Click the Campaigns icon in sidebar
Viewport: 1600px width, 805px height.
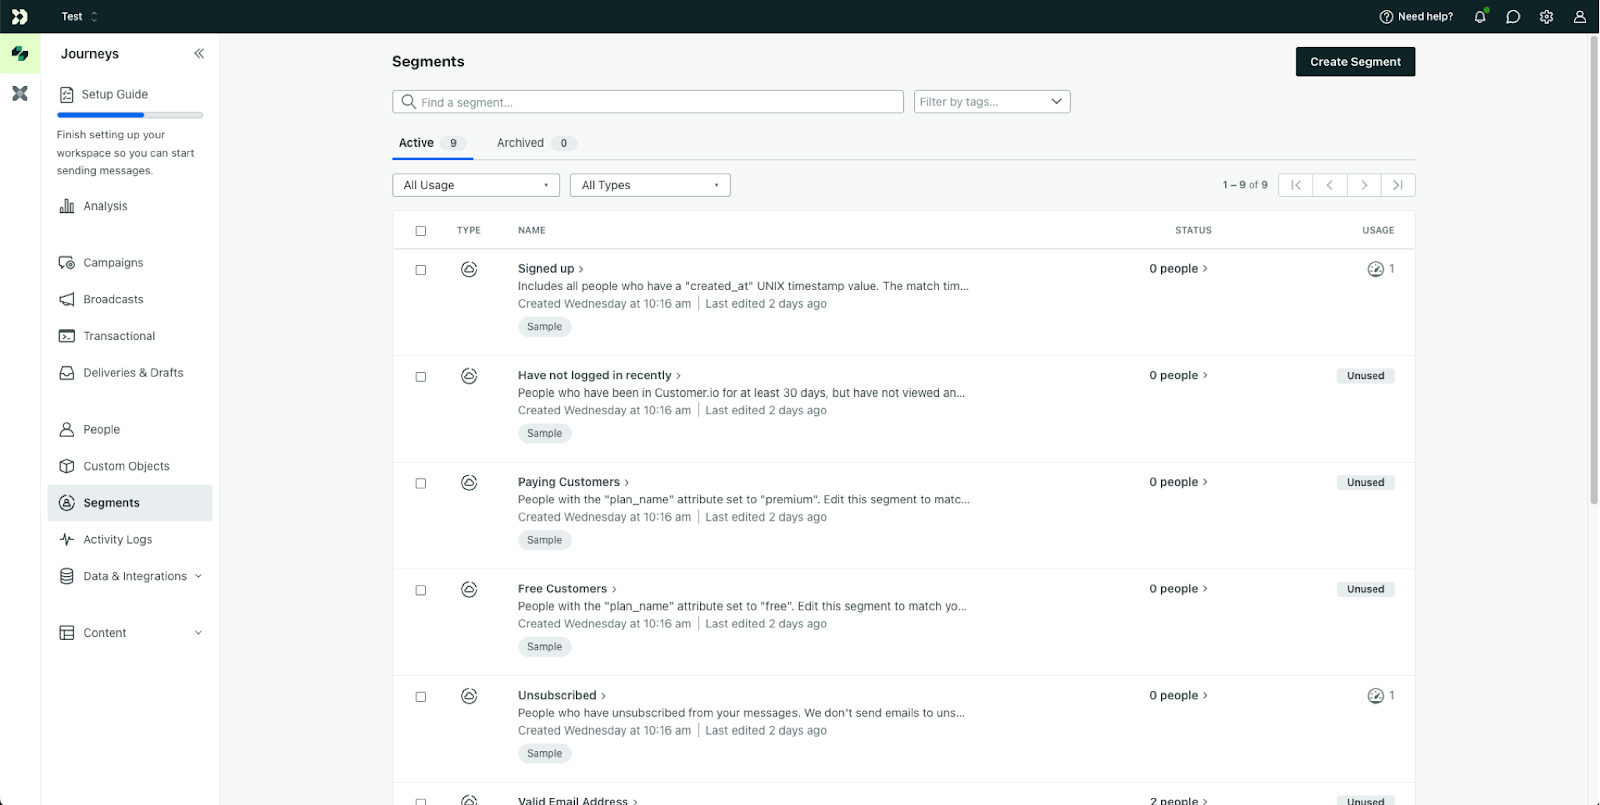[67, 263]
